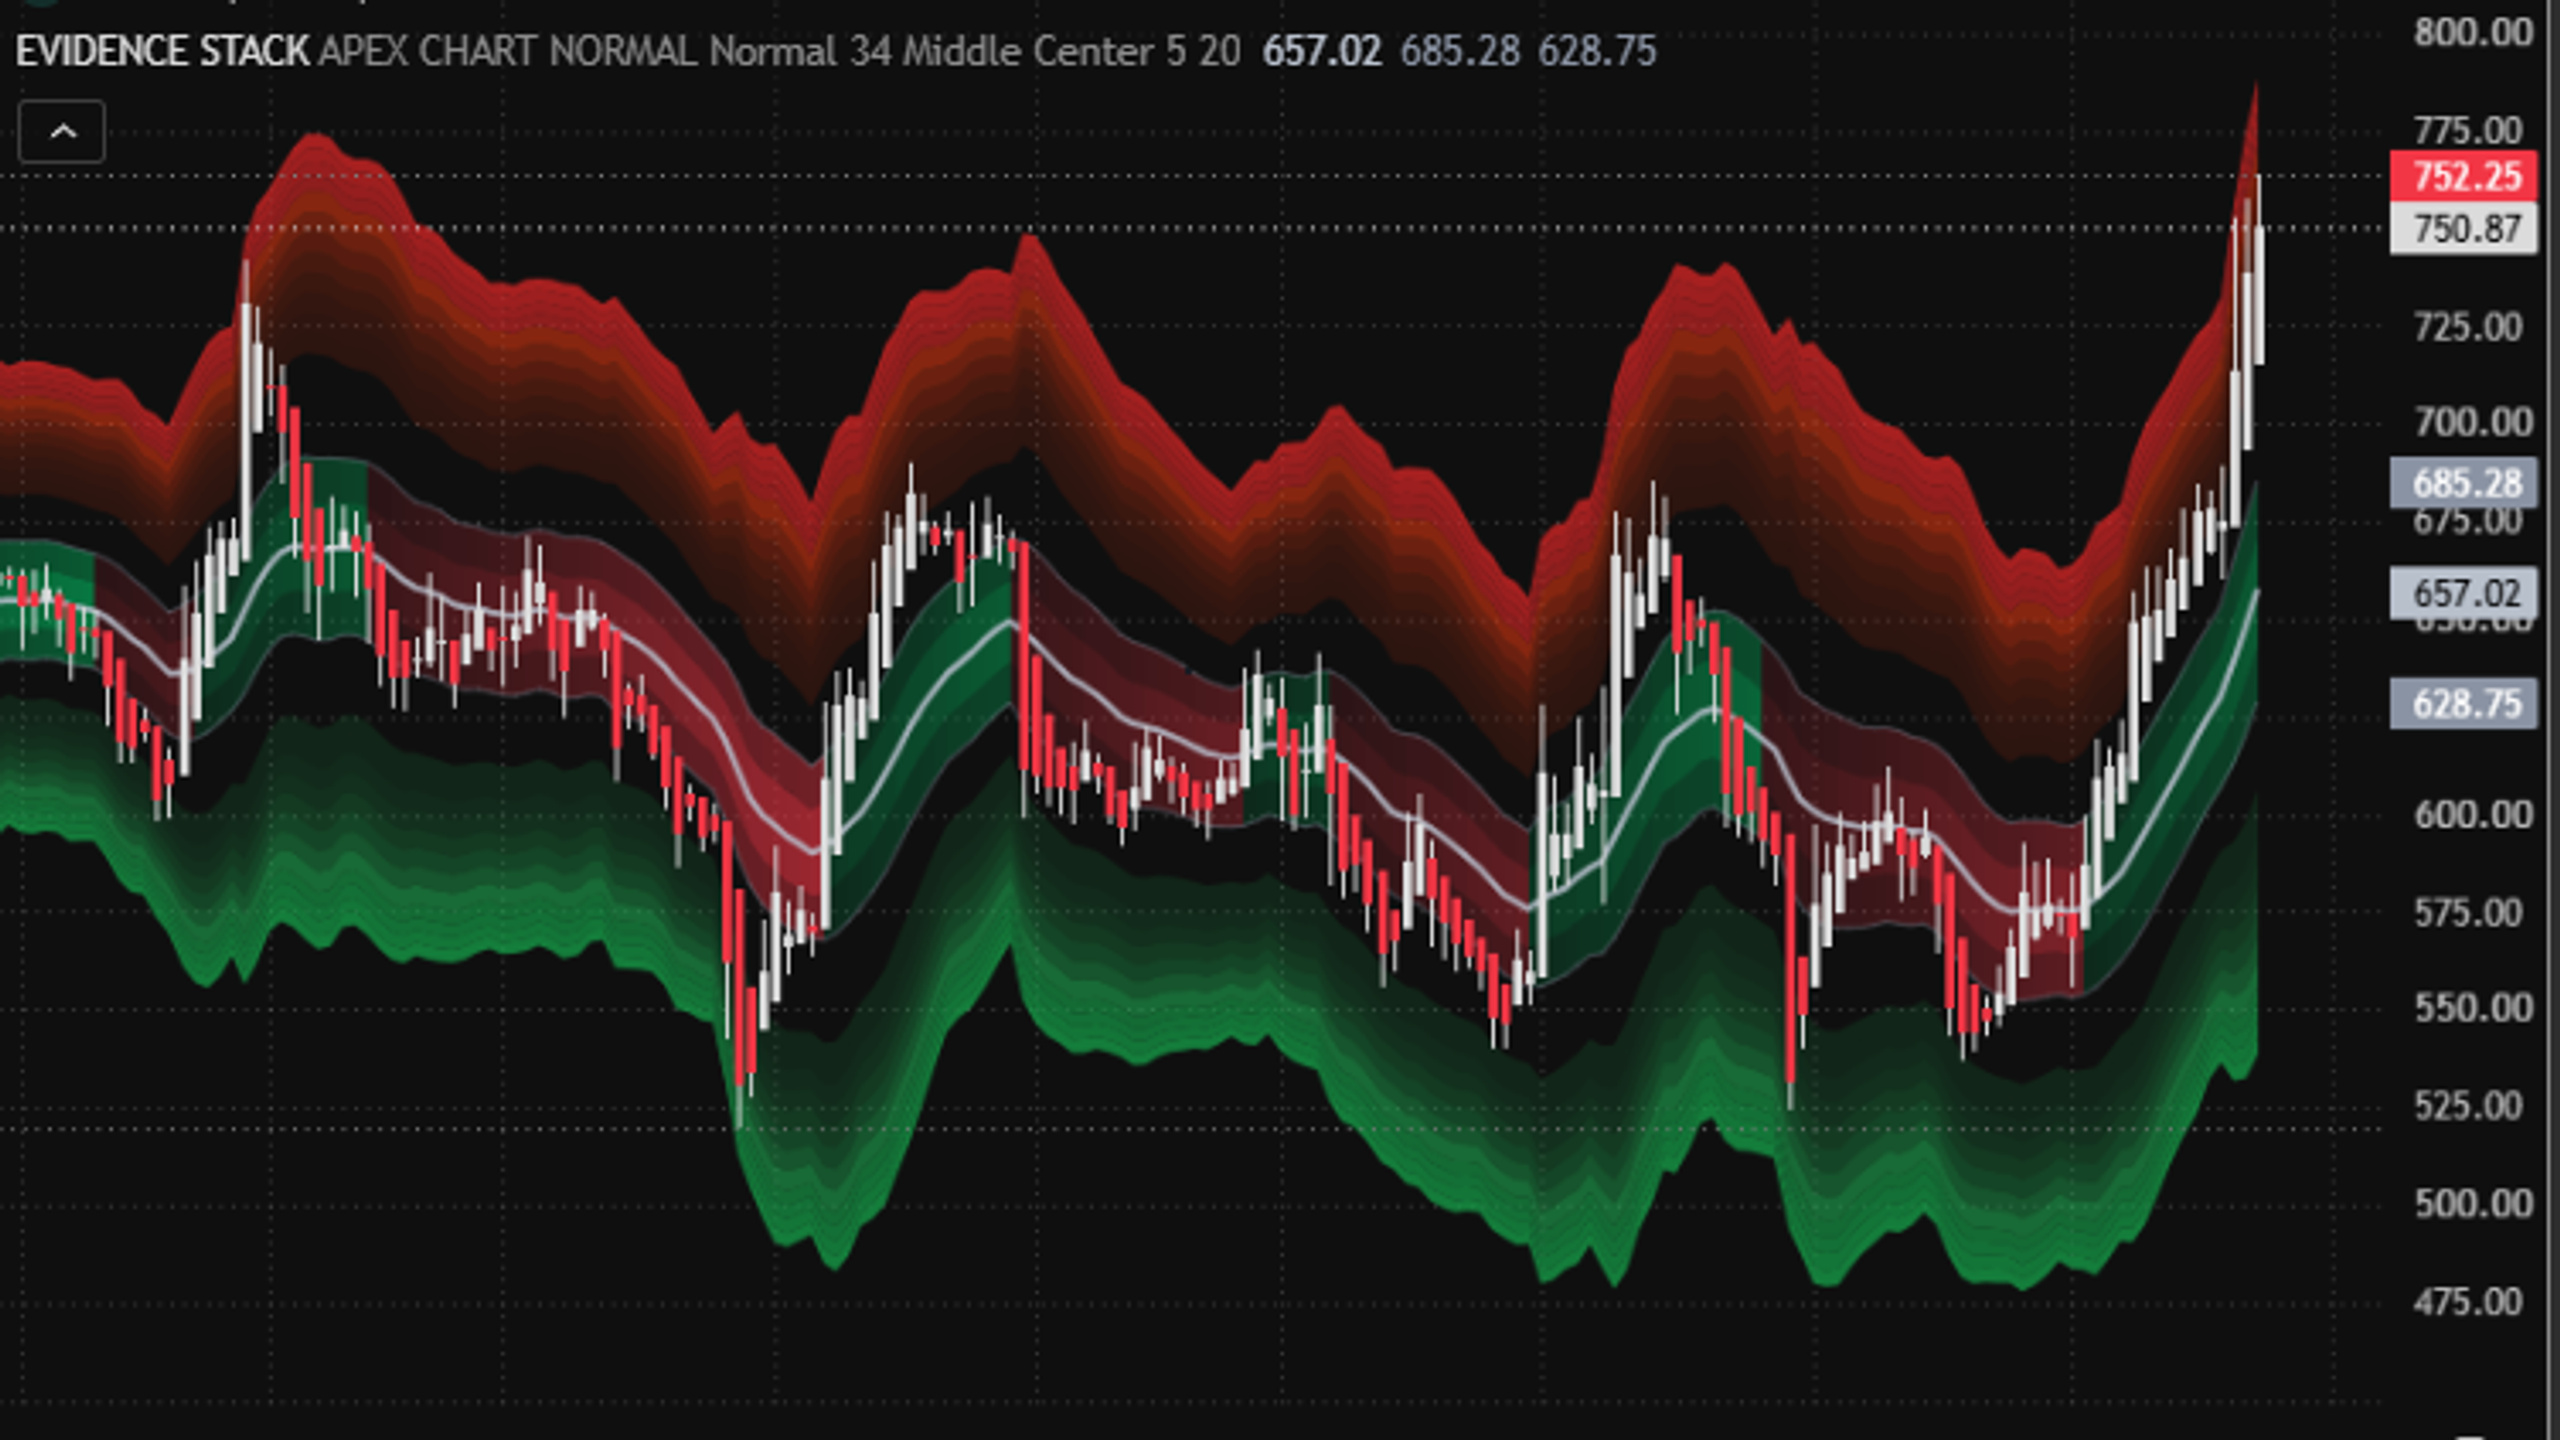Click the EVIDENCE STACK indicator title
This screenshot has width=2560, height=1440.
point(162,51)
